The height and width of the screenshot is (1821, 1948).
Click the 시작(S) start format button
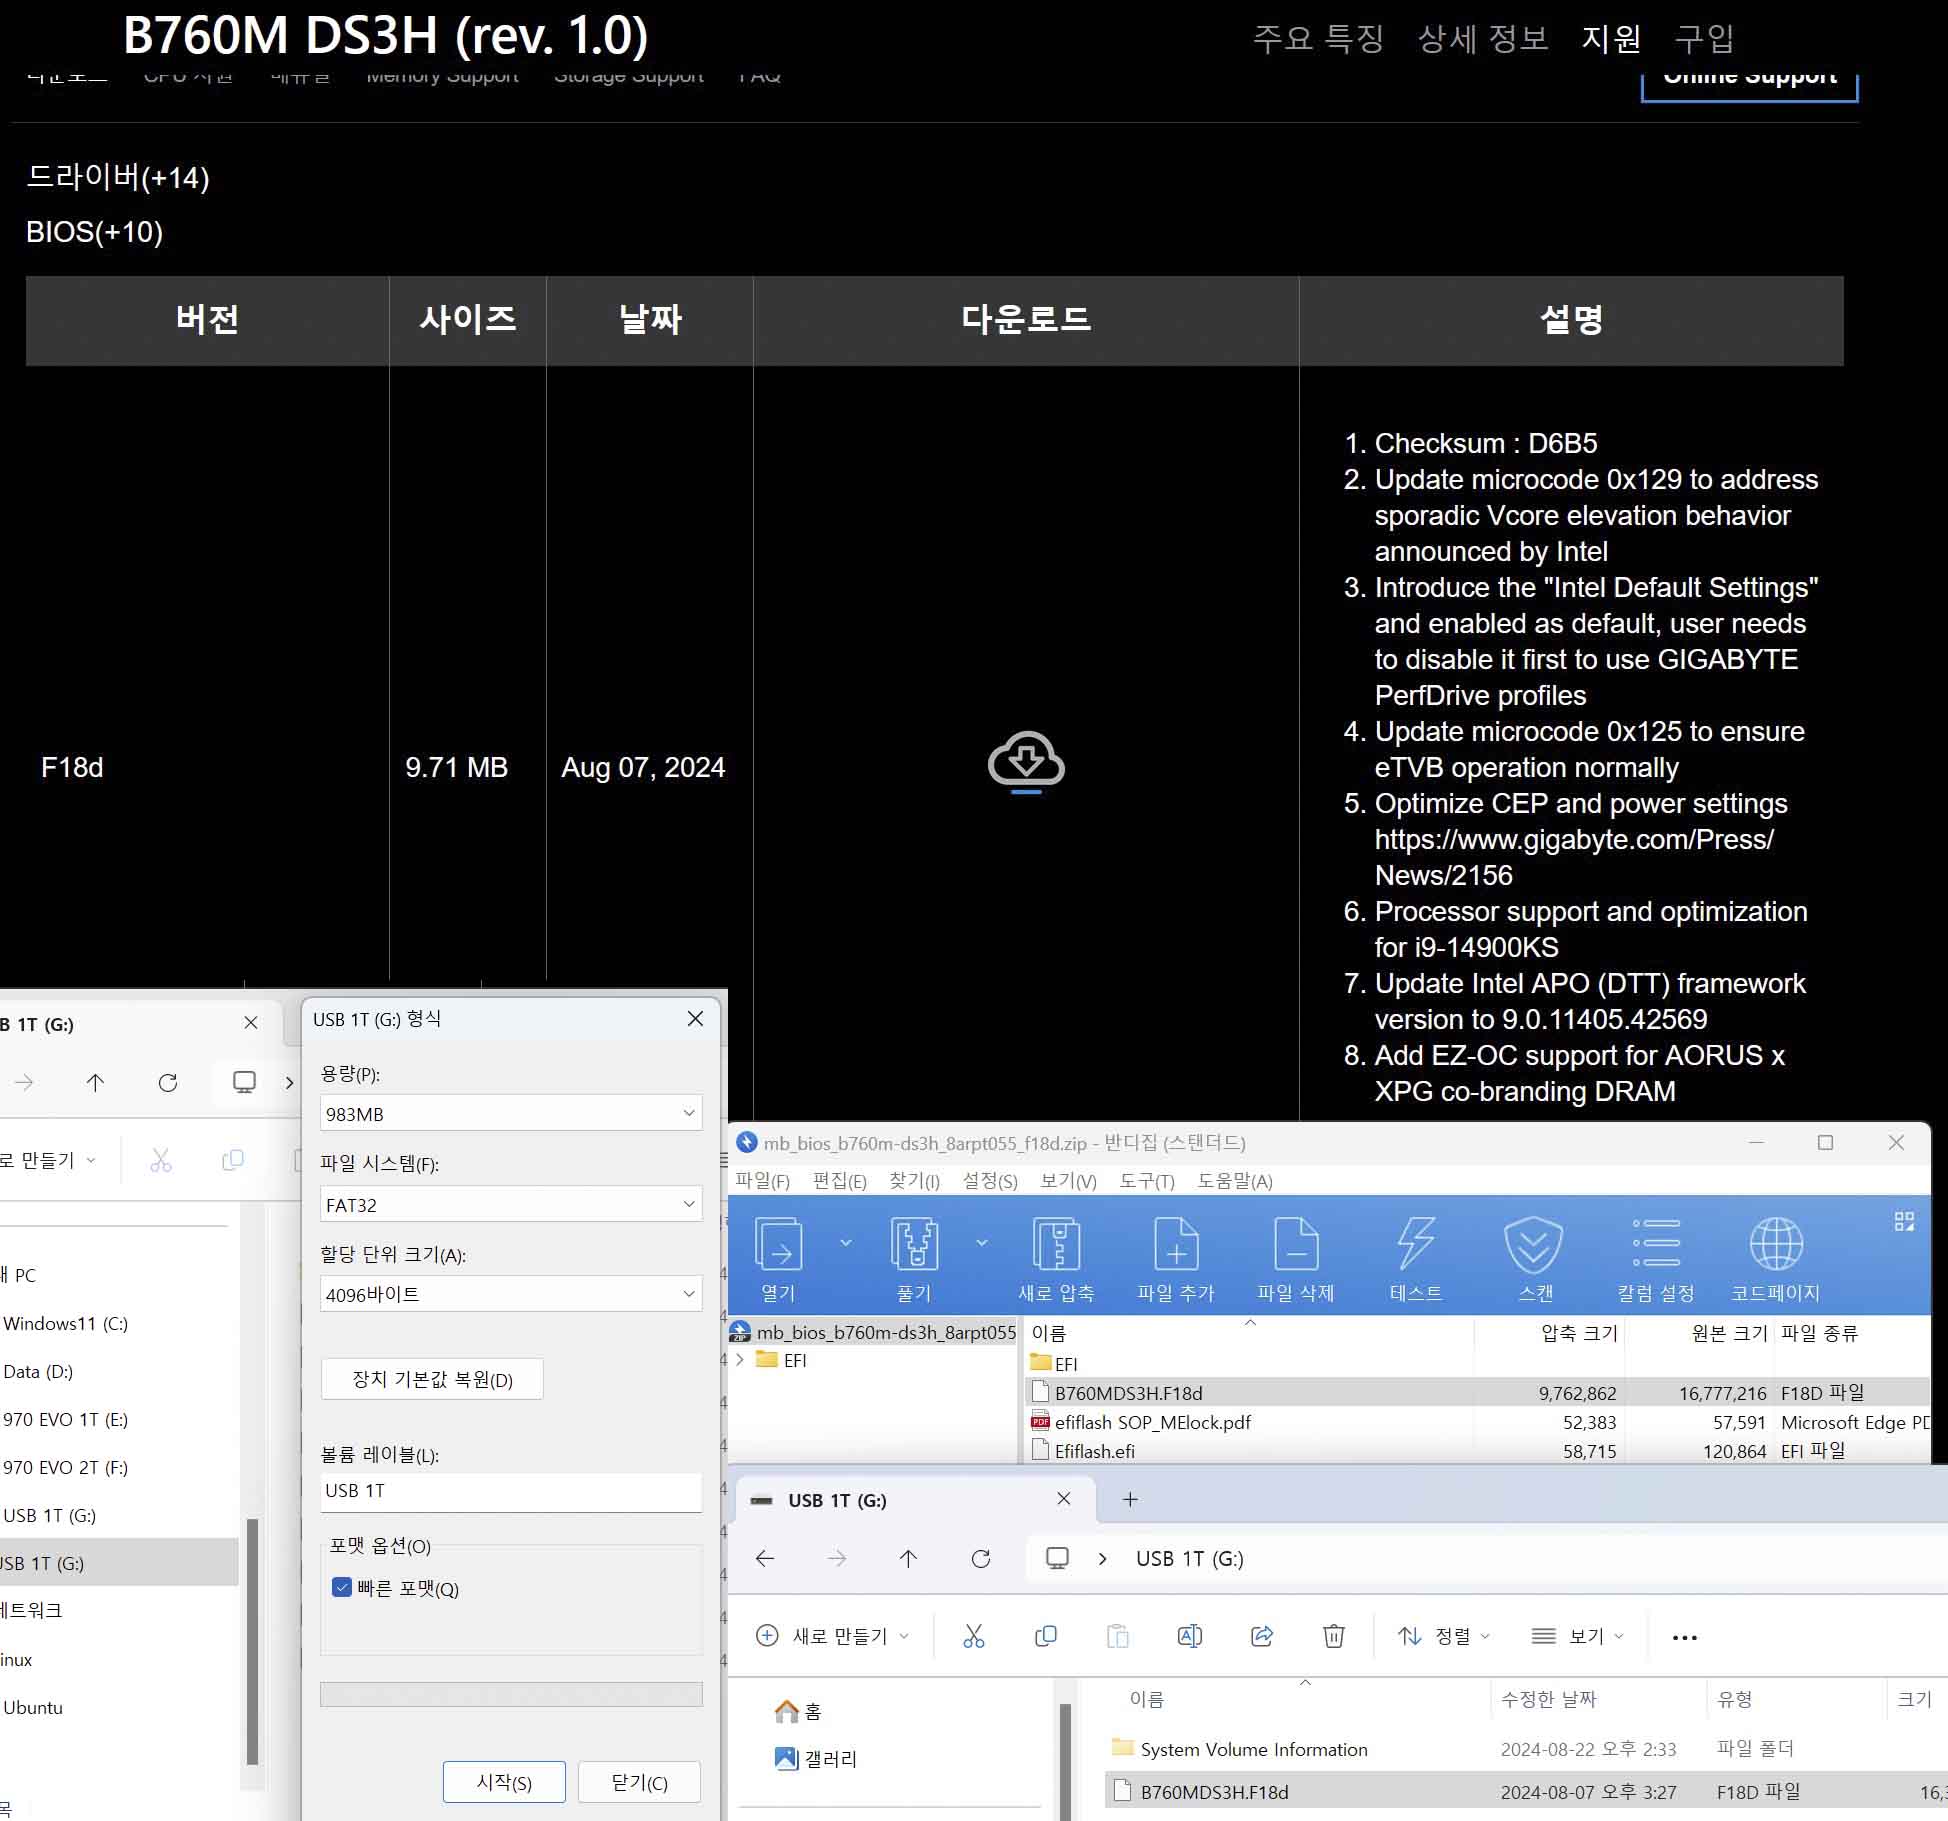tap(504, 1782)
